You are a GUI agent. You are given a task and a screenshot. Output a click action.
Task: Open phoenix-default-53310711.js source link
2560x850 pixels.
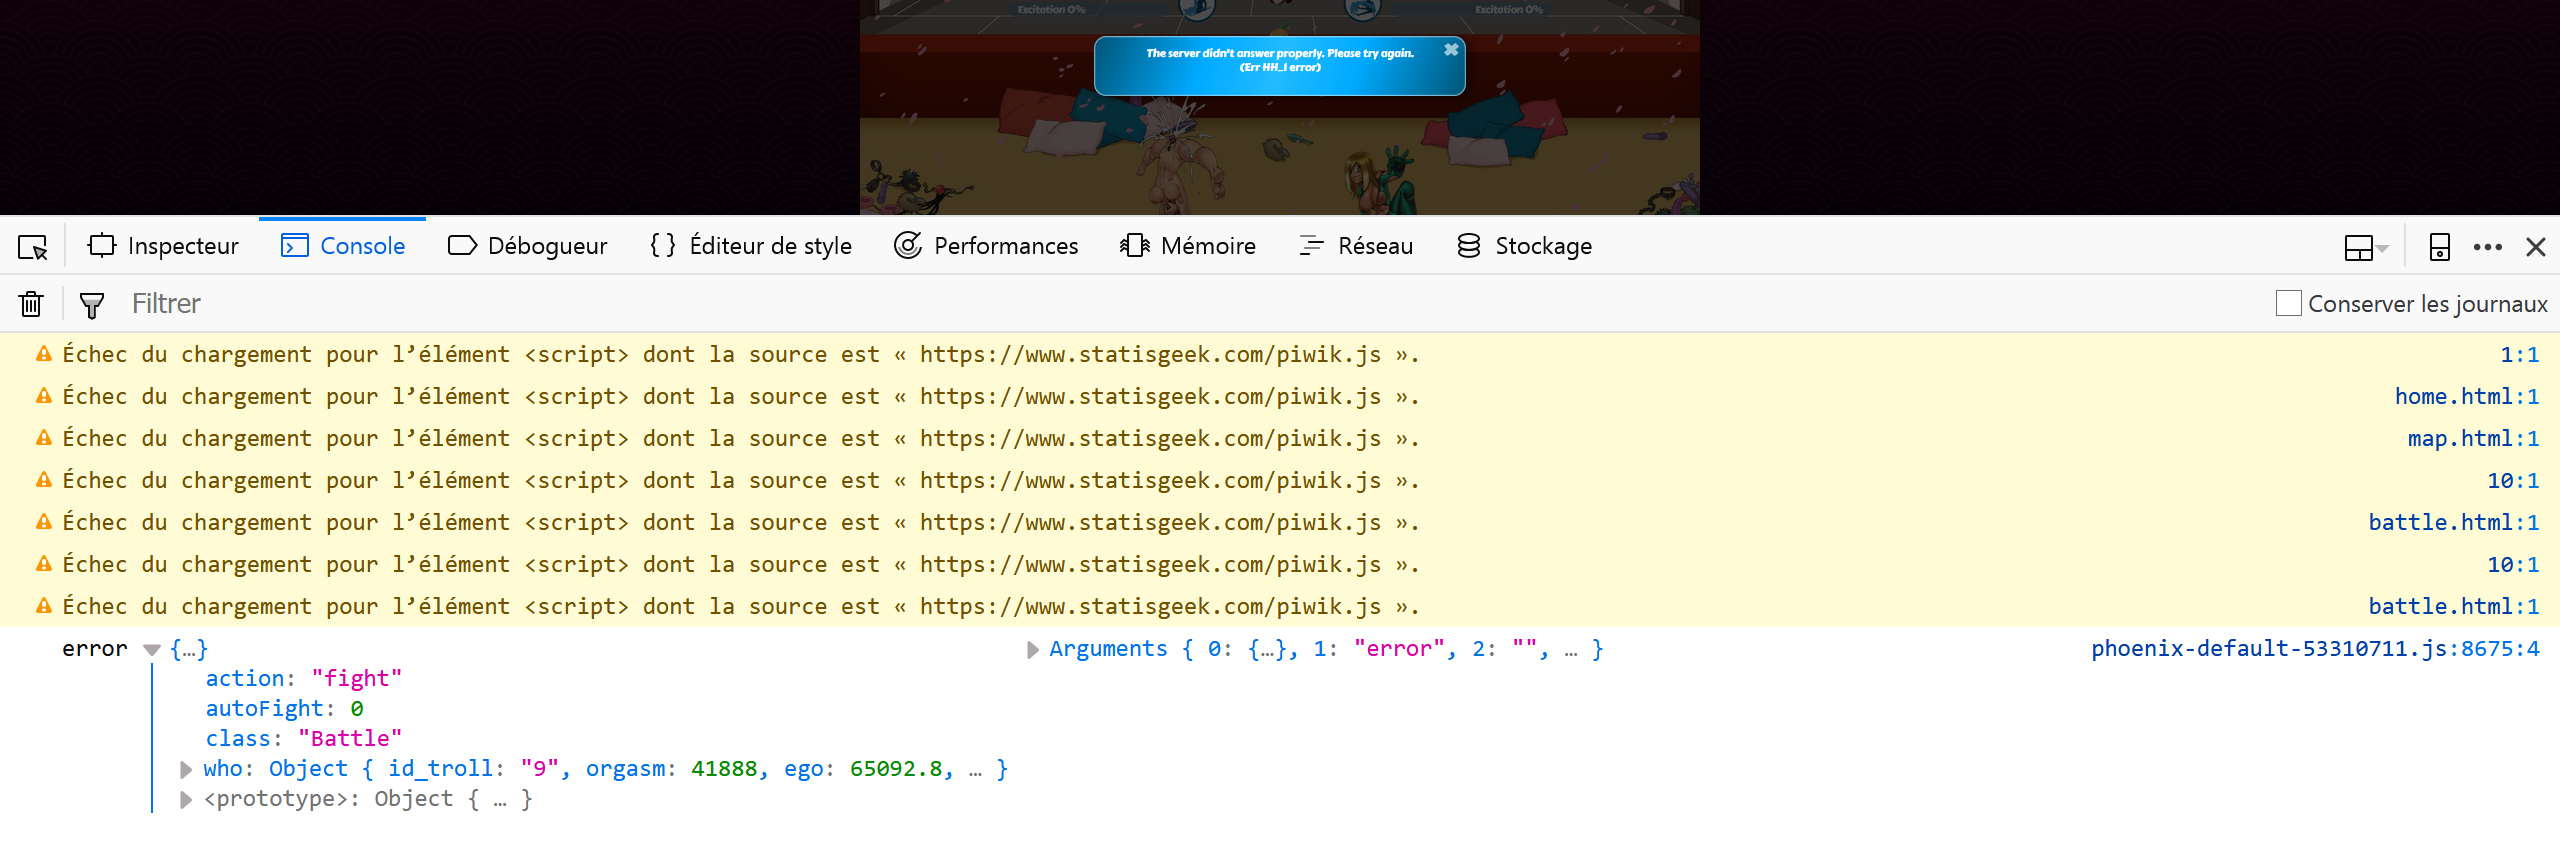pyautogui.click(x=2314, y=649)
